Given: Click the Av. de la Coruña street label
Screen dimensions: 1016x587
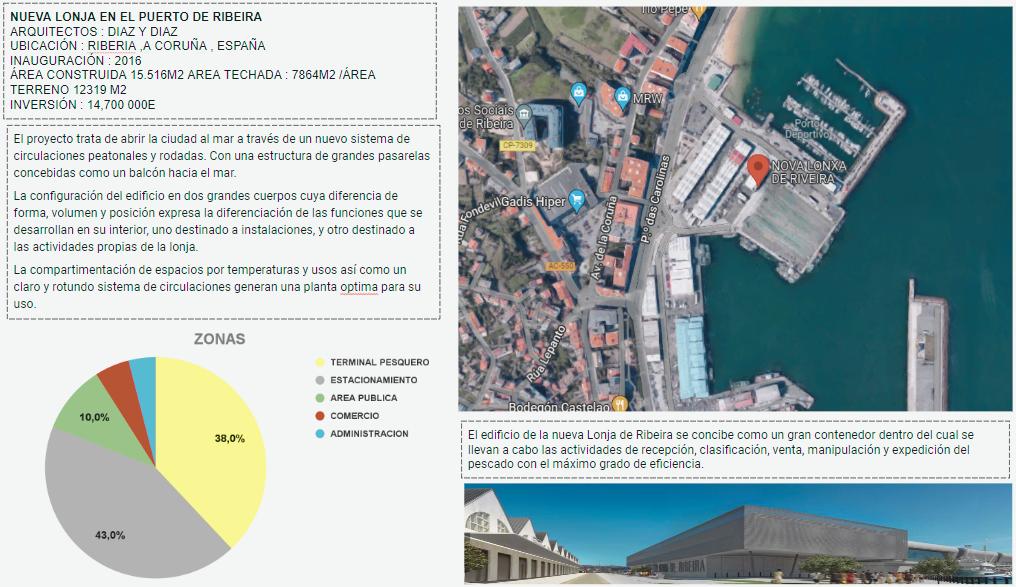Looking at the screenshot, I should (x=604, y=238).
